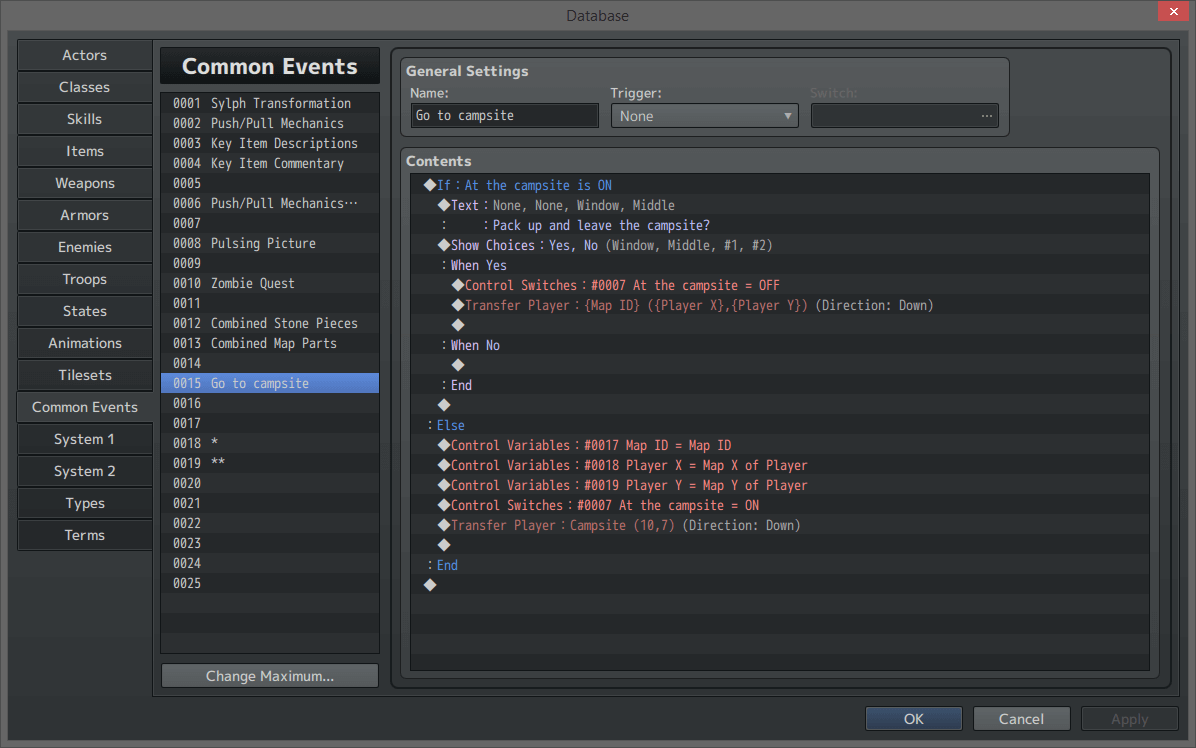Select event 0013 Combined Map Parts
Image resolution: width=1196 pixels, height=748 pixels.
coord(270,343)
